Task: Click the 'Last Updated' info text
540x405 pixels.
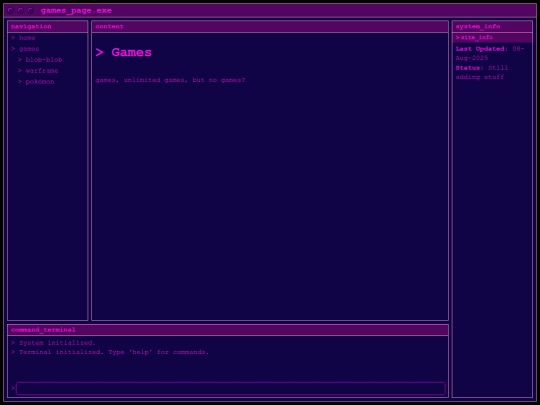Action: pos(490,53)
